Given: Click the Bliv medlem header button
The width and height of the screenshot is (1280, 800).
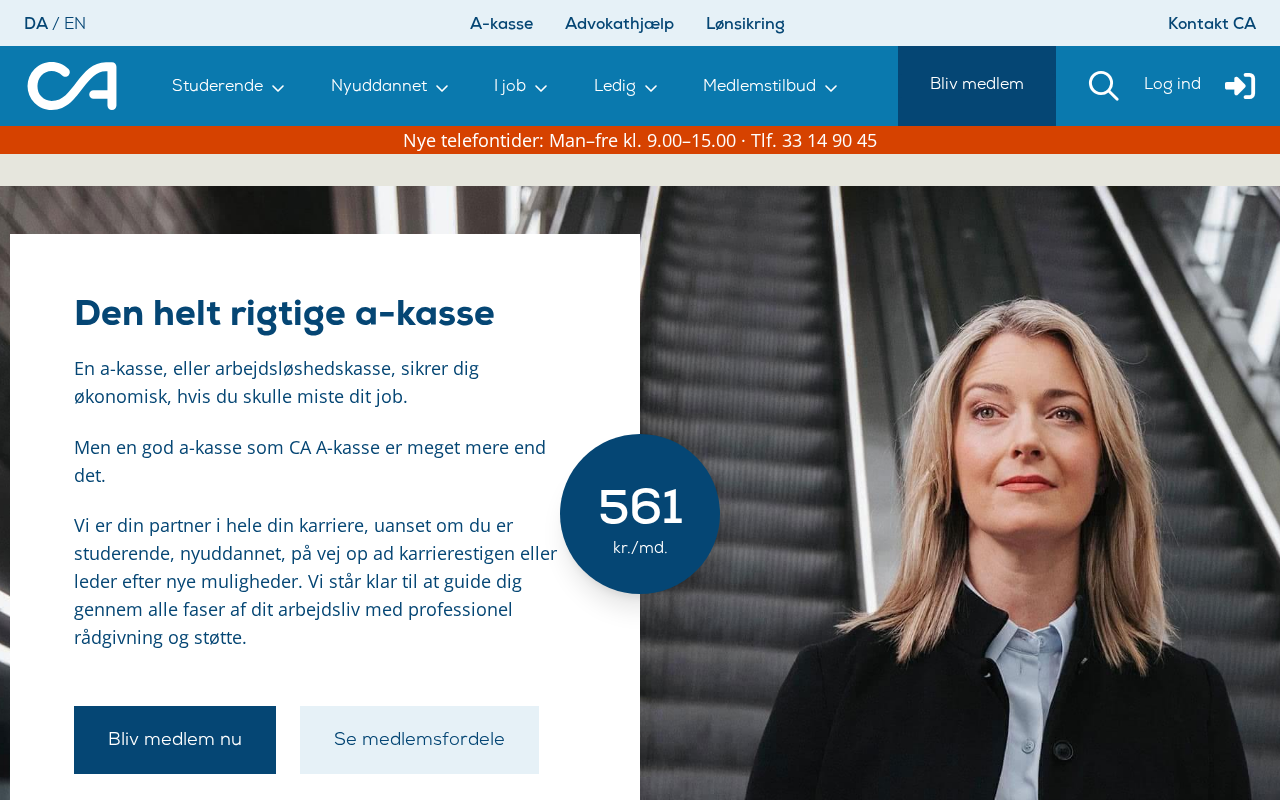Looking at the screenshot, I should (x=977, y=86).
